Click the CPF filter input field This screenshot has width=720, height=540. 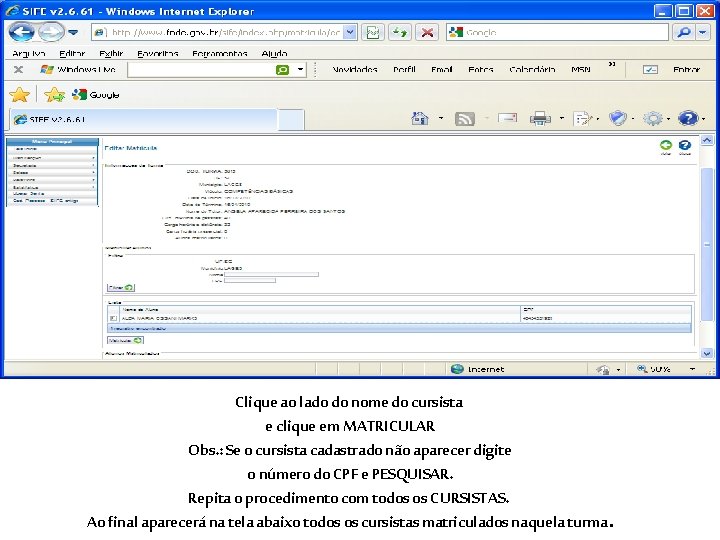click(x=250, y=281)
